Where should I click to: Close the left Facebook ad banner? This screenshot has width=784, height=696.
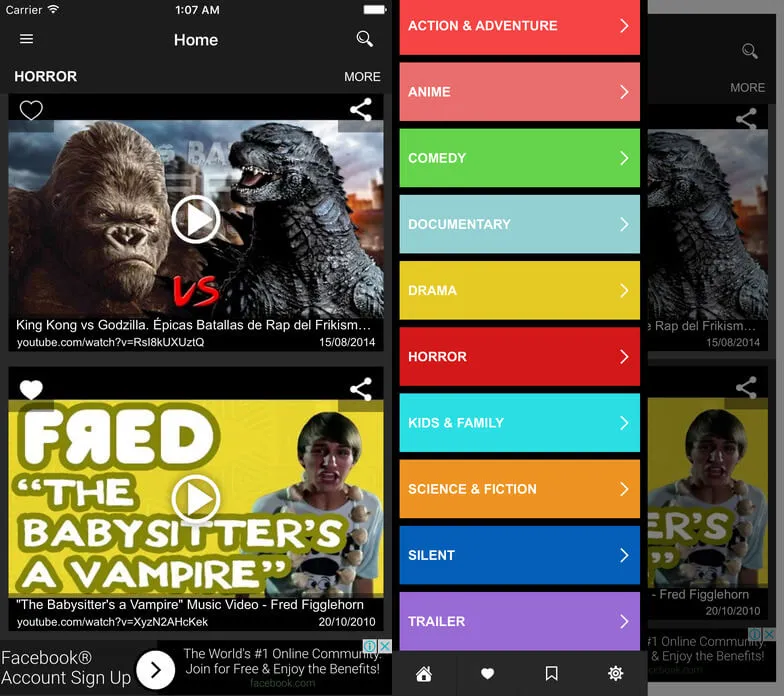[384, 646]
